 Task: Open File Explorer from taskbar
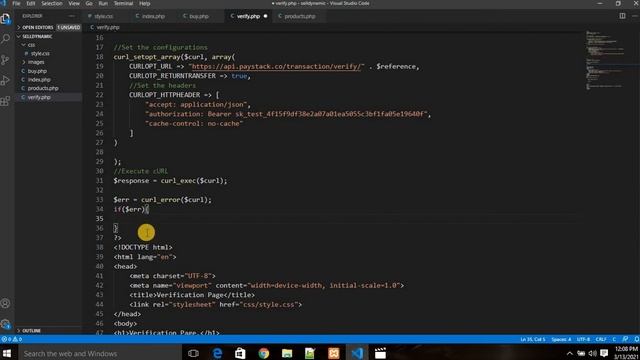[x=287, y=353]
